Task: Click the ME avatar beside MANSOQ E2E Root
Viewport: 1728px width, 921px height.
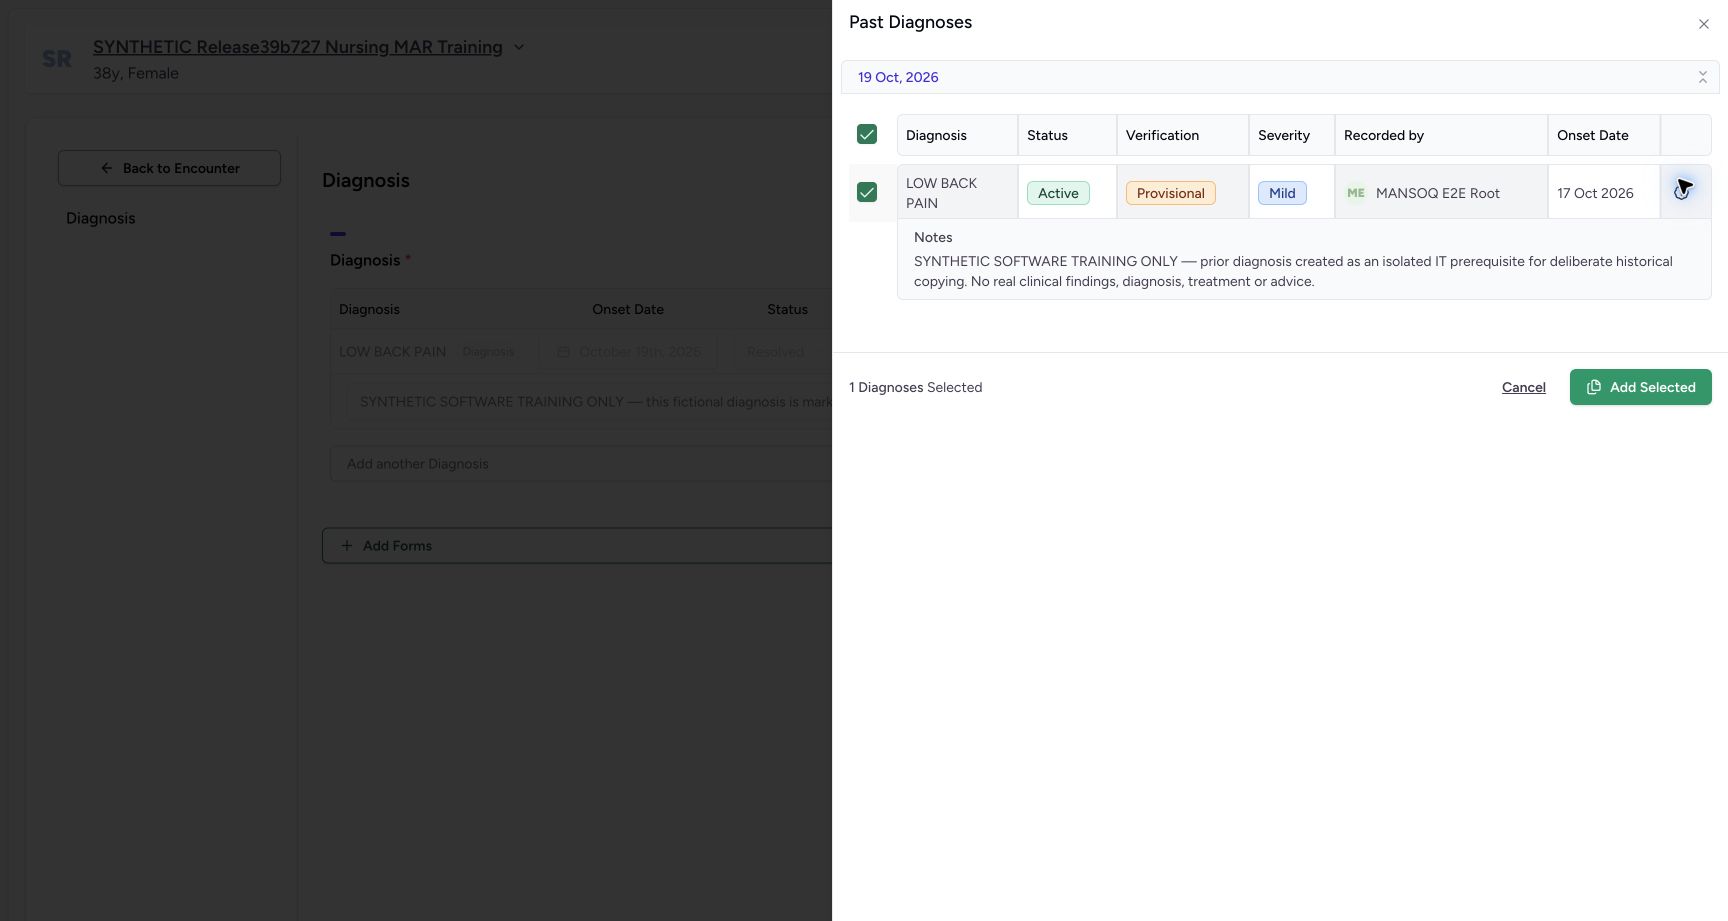Action: point(1356,193)
